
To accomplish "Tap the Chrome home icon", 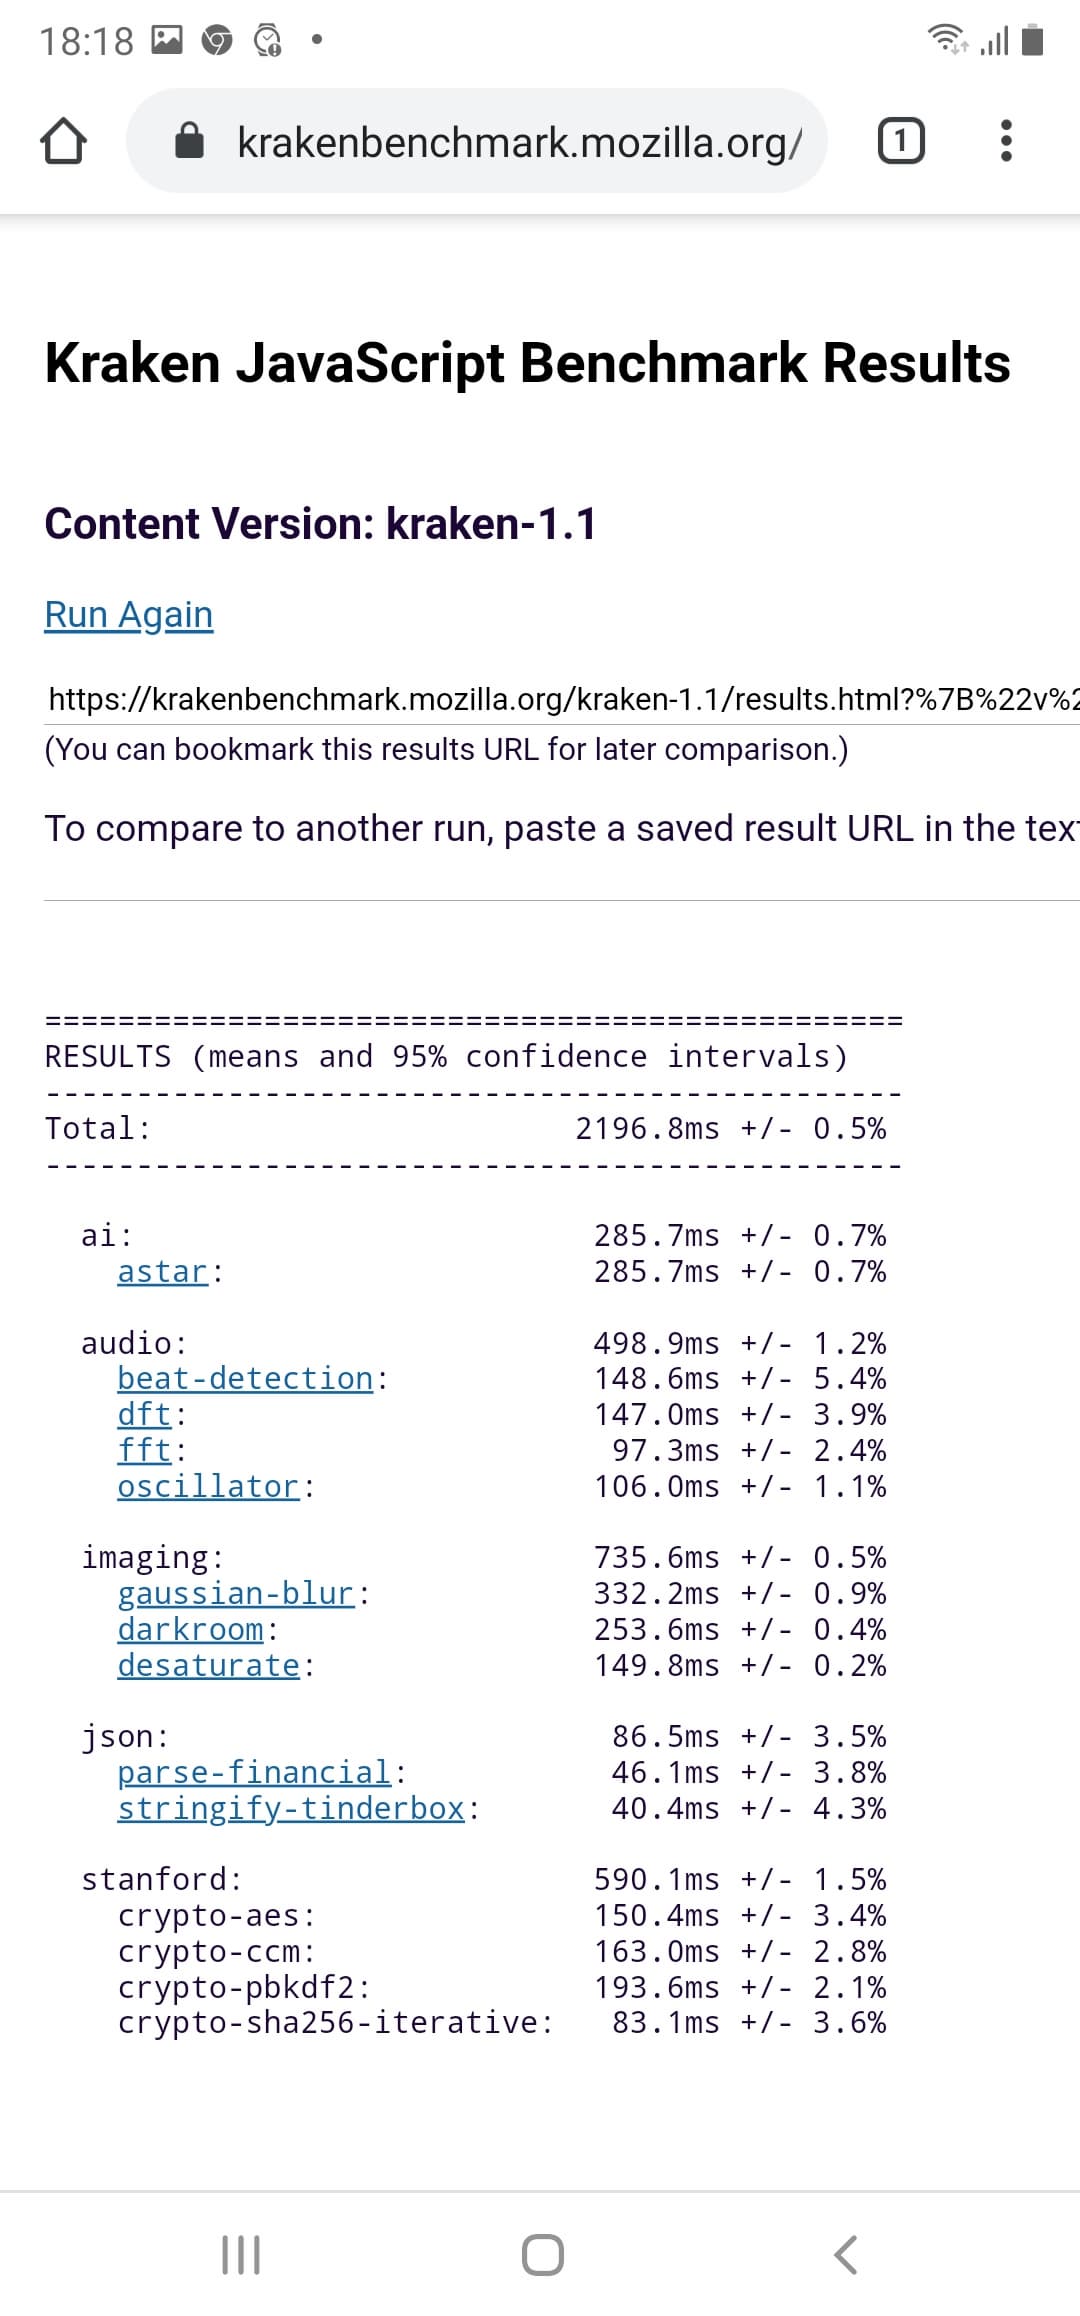I will pos(62,141).
